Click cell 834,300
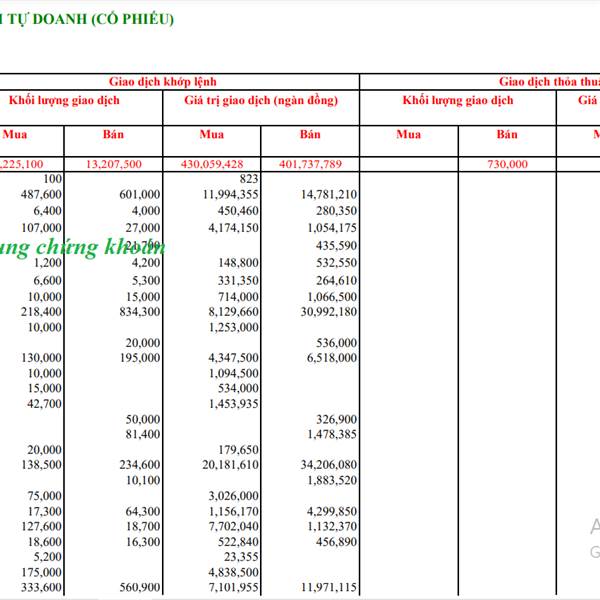600x600 pixels. click(x=140, y=312)
